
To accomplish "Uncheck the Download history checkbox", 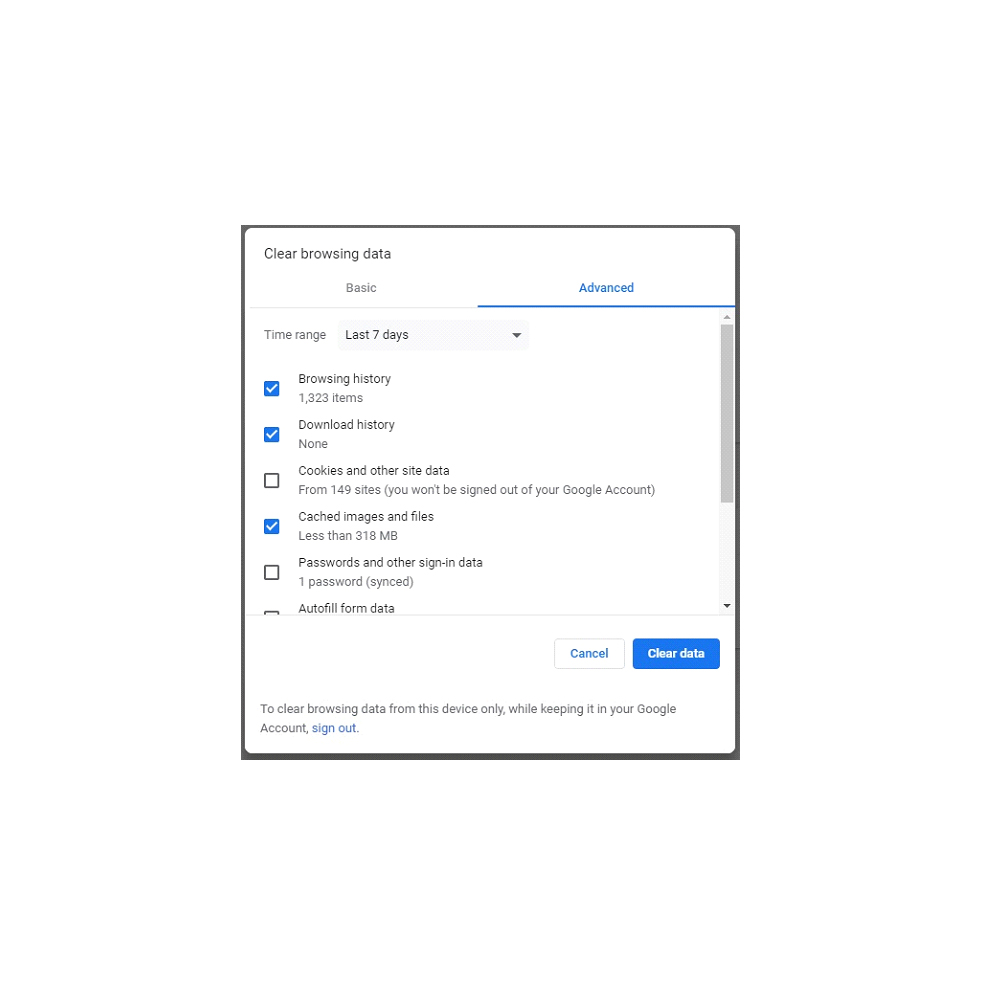I will [272, 434].
